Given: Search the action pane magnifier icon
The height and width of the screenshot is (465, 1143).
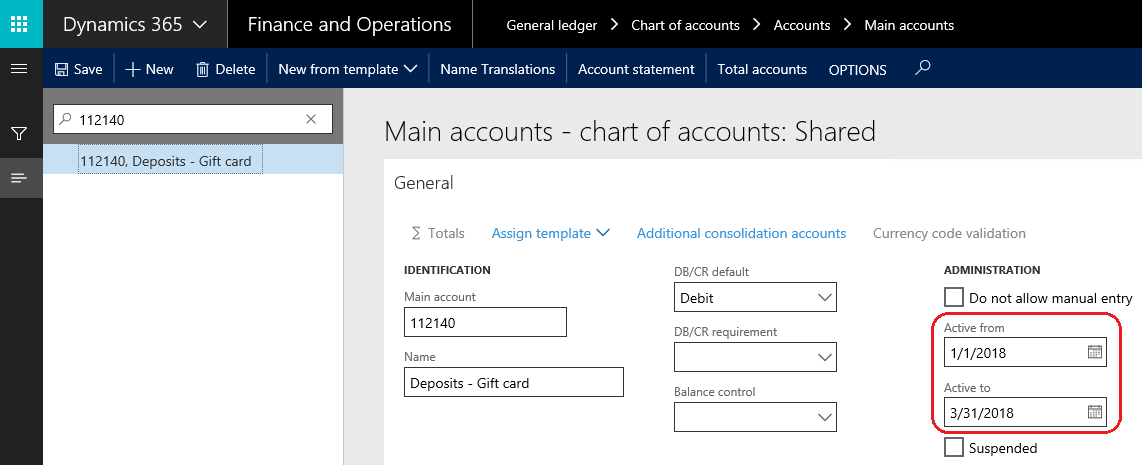Looking at the screenshot, I should (x=923, y=68).
